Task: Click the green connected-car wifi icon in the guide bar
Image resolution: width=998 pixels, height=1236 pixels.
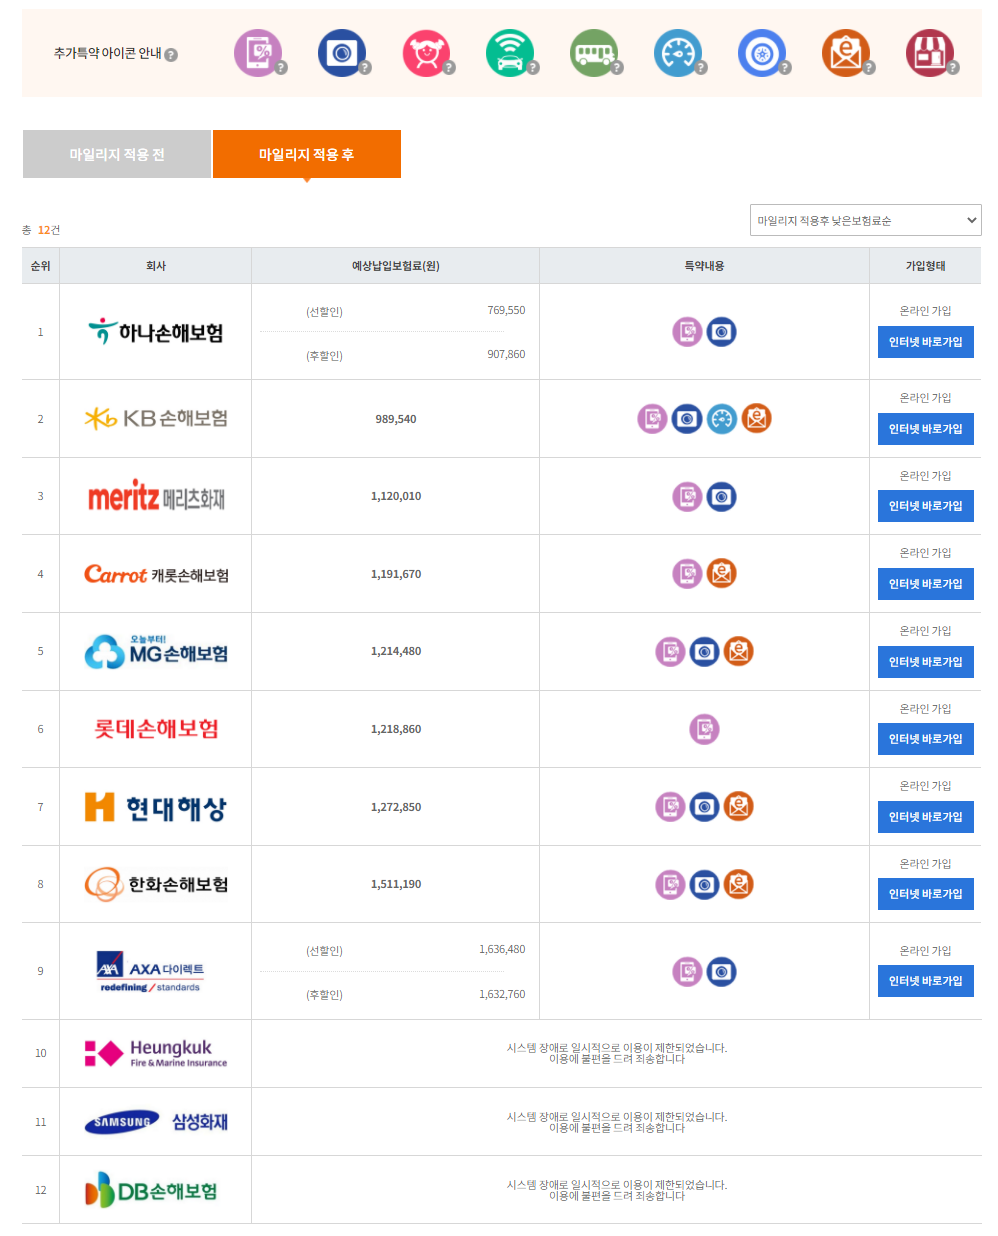Action: tap(510, 53)
